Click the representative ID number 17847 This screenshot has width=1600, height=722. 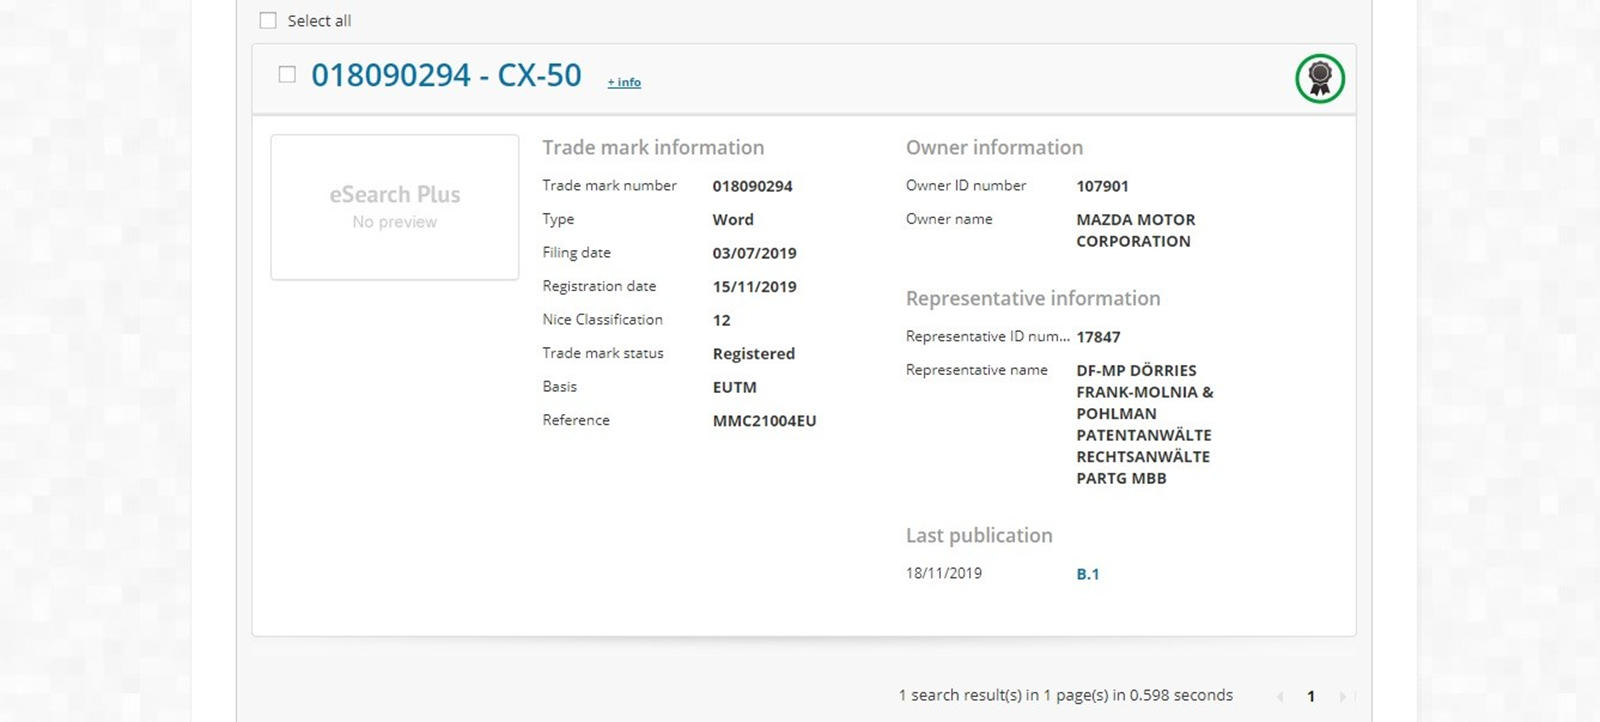(x=1098, y=337)
